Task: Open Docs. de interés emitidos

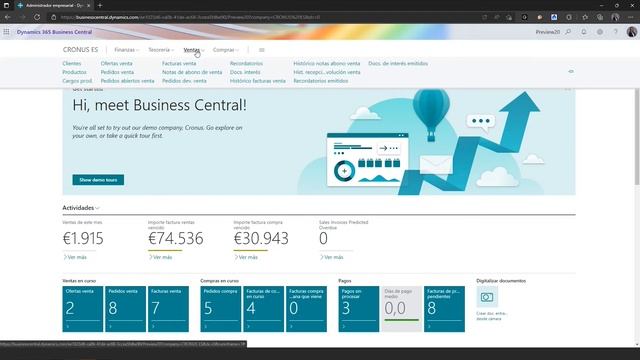Action: [398, 63]
